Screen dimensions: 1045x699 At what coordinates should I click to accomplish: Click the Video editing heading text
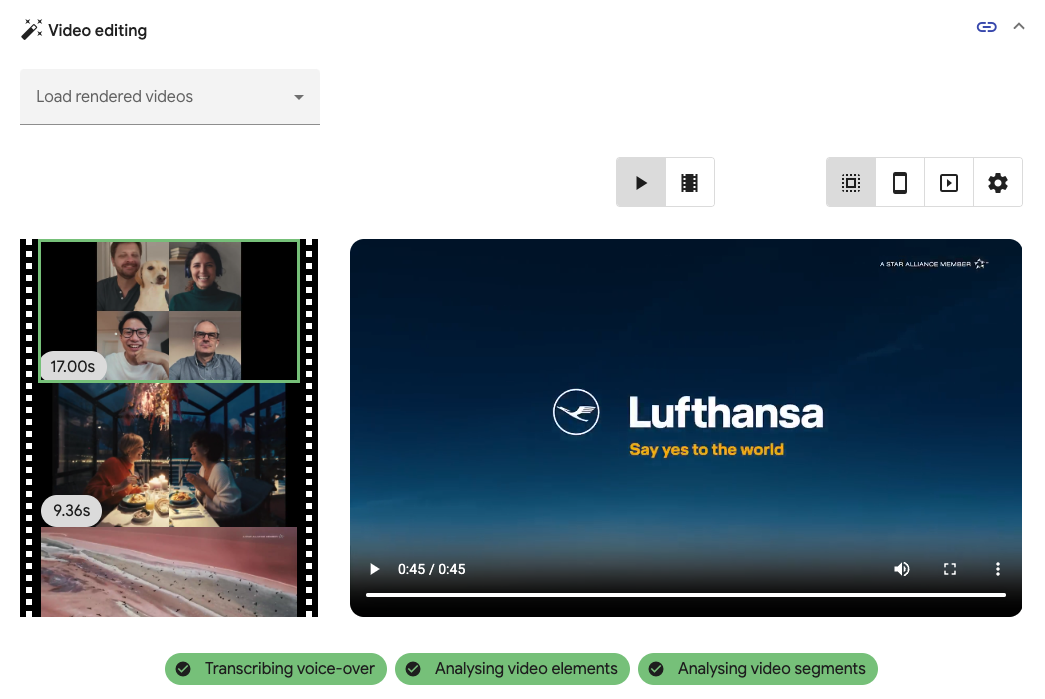[98, 31]
